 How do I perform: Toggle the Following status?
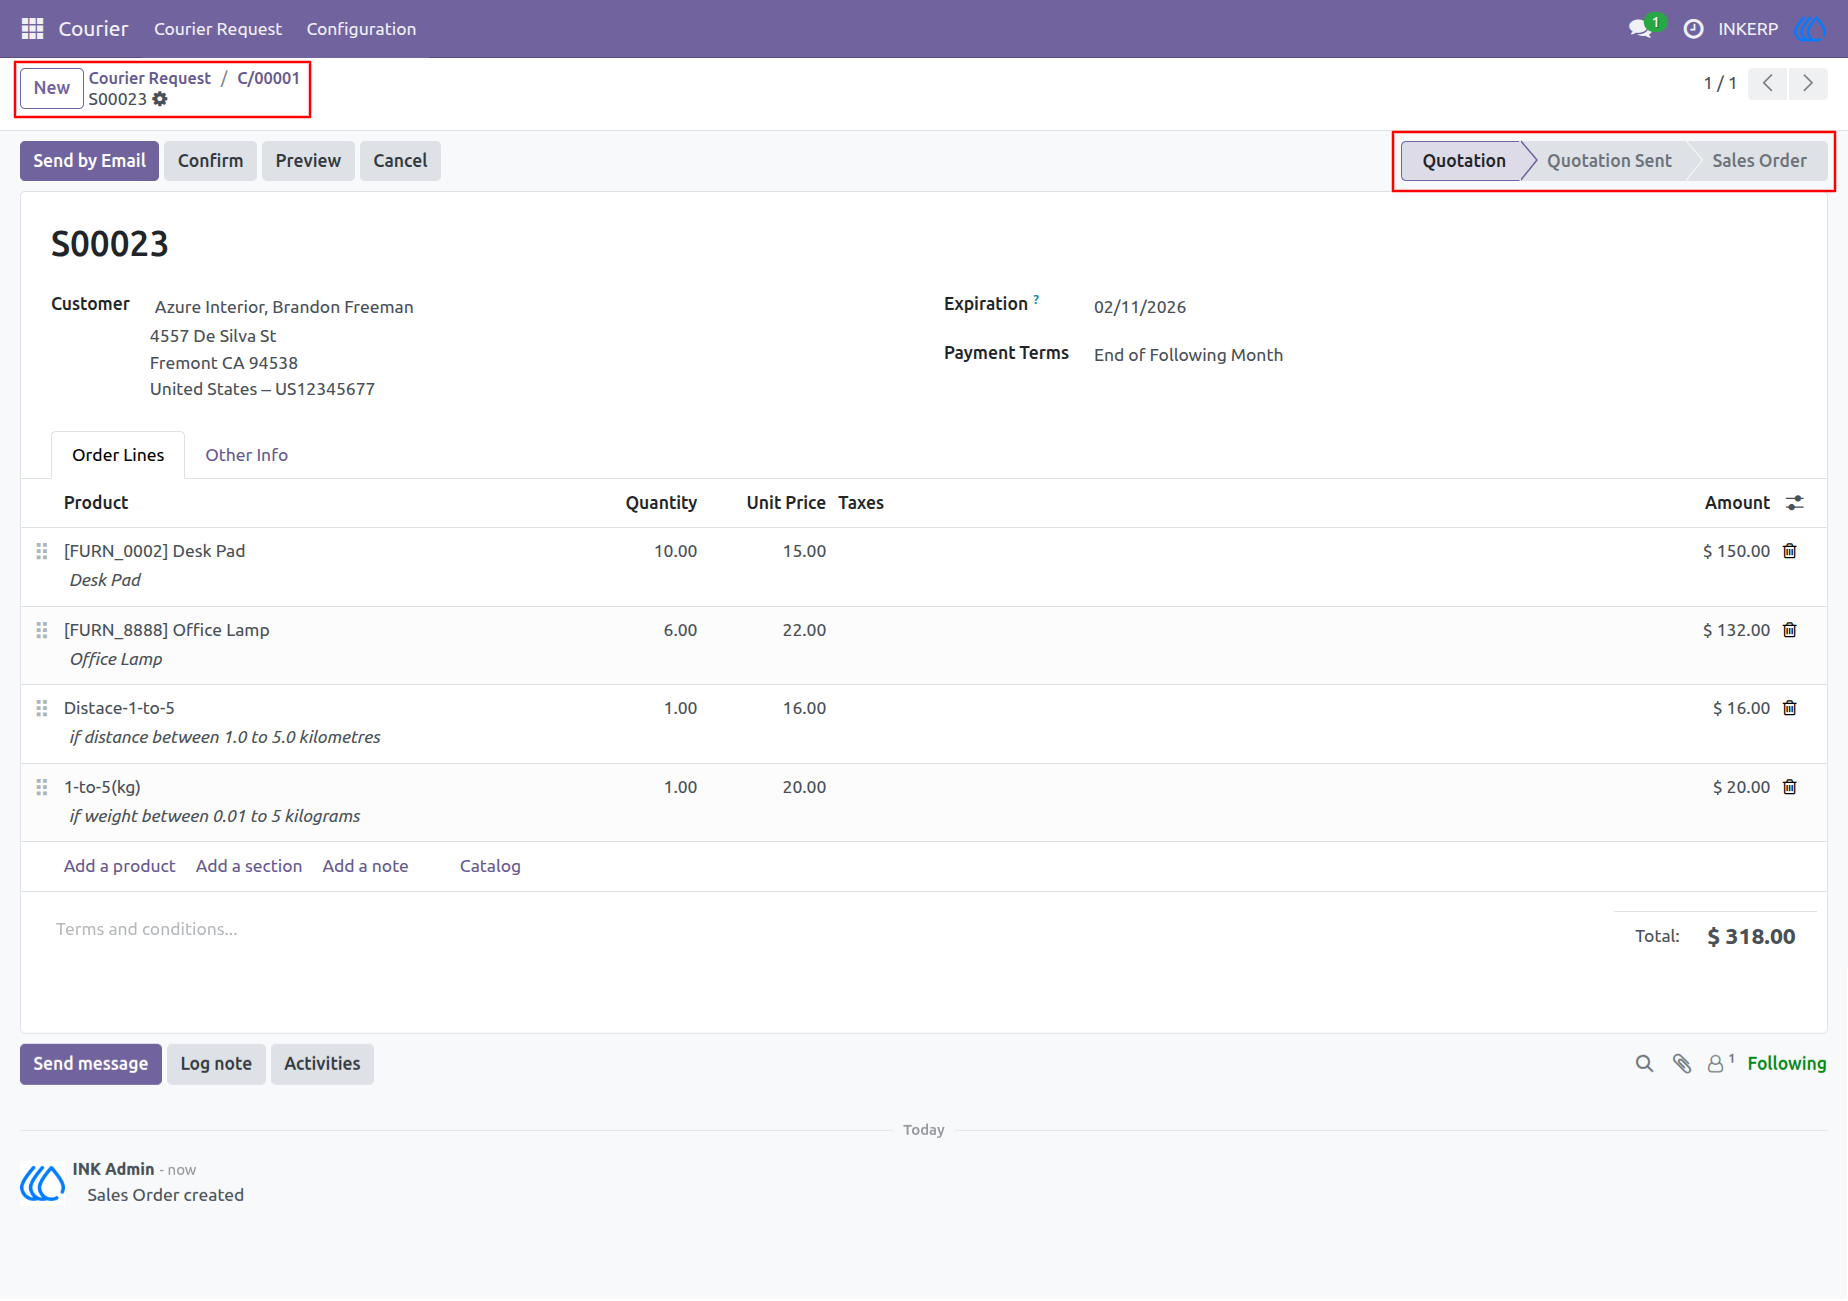tap(1787, 1064)
